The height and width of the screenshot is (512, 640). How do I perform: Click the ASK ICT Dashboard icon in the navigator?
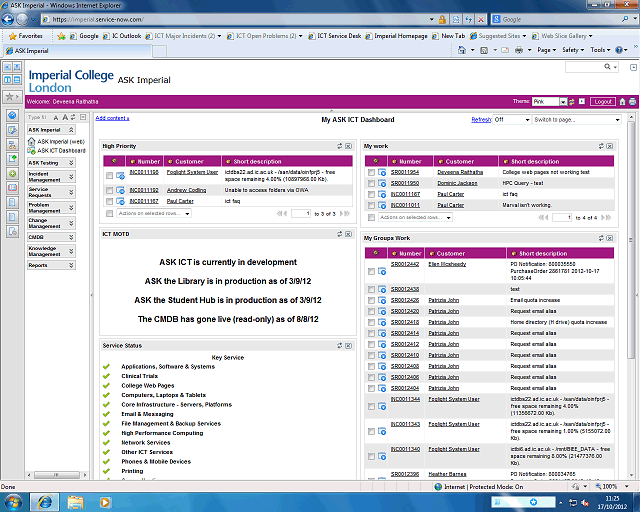[x=31, y=150]
